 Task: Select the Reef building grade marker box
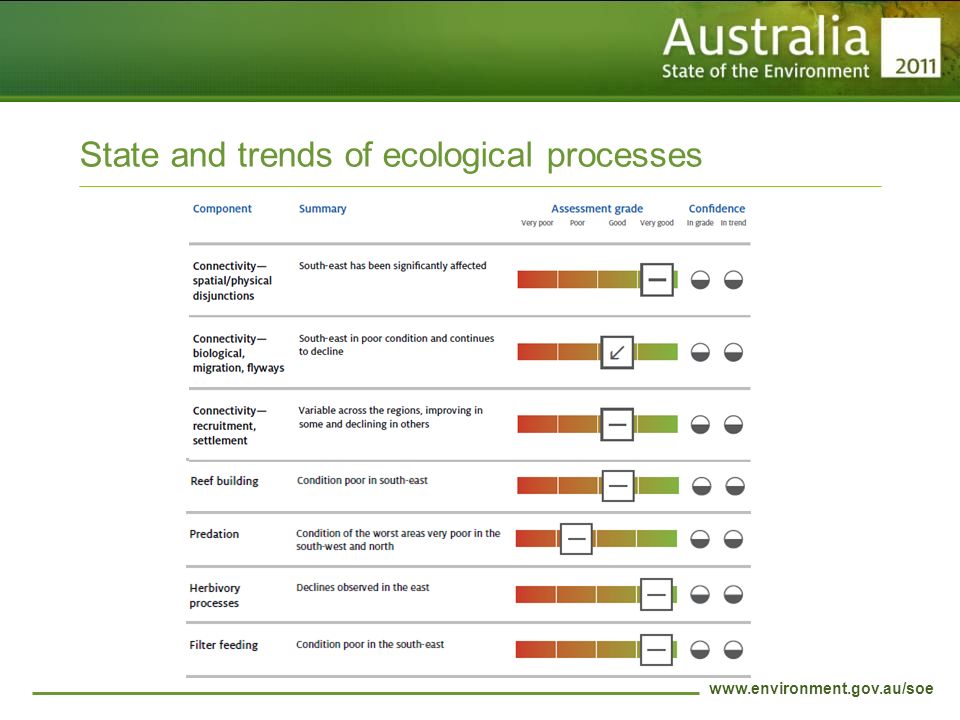(618, 486)
